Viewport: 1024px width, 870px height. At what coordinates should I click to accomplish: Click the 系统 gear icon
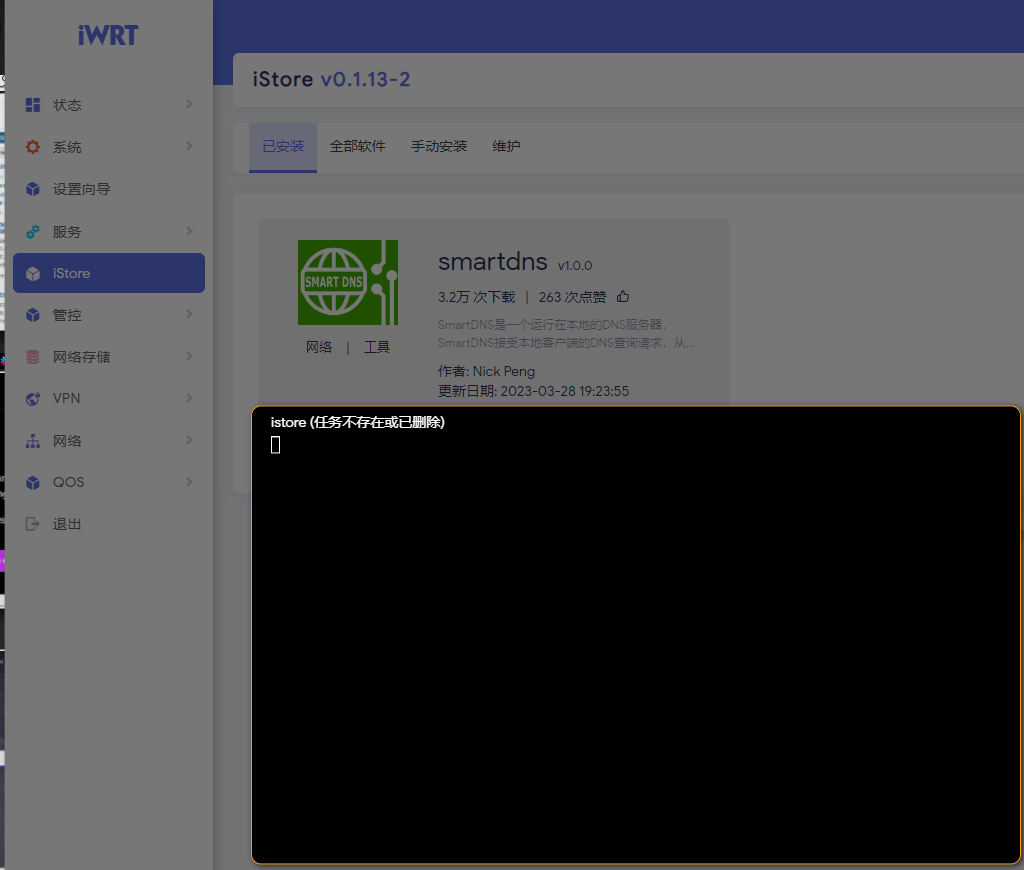(35, 146)
